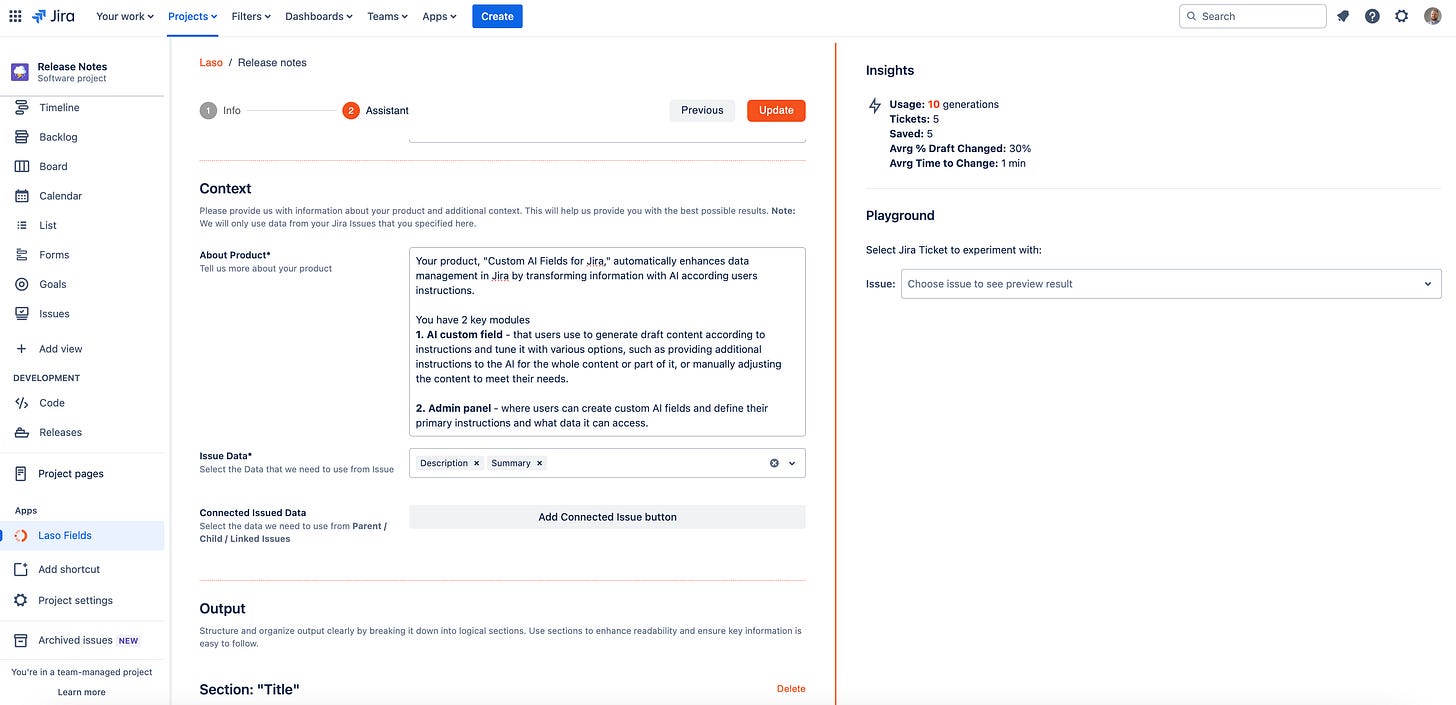This screenshot has width=1456, height=705.
Task: Clear all Issue Data selections
Action: [774, 463]
